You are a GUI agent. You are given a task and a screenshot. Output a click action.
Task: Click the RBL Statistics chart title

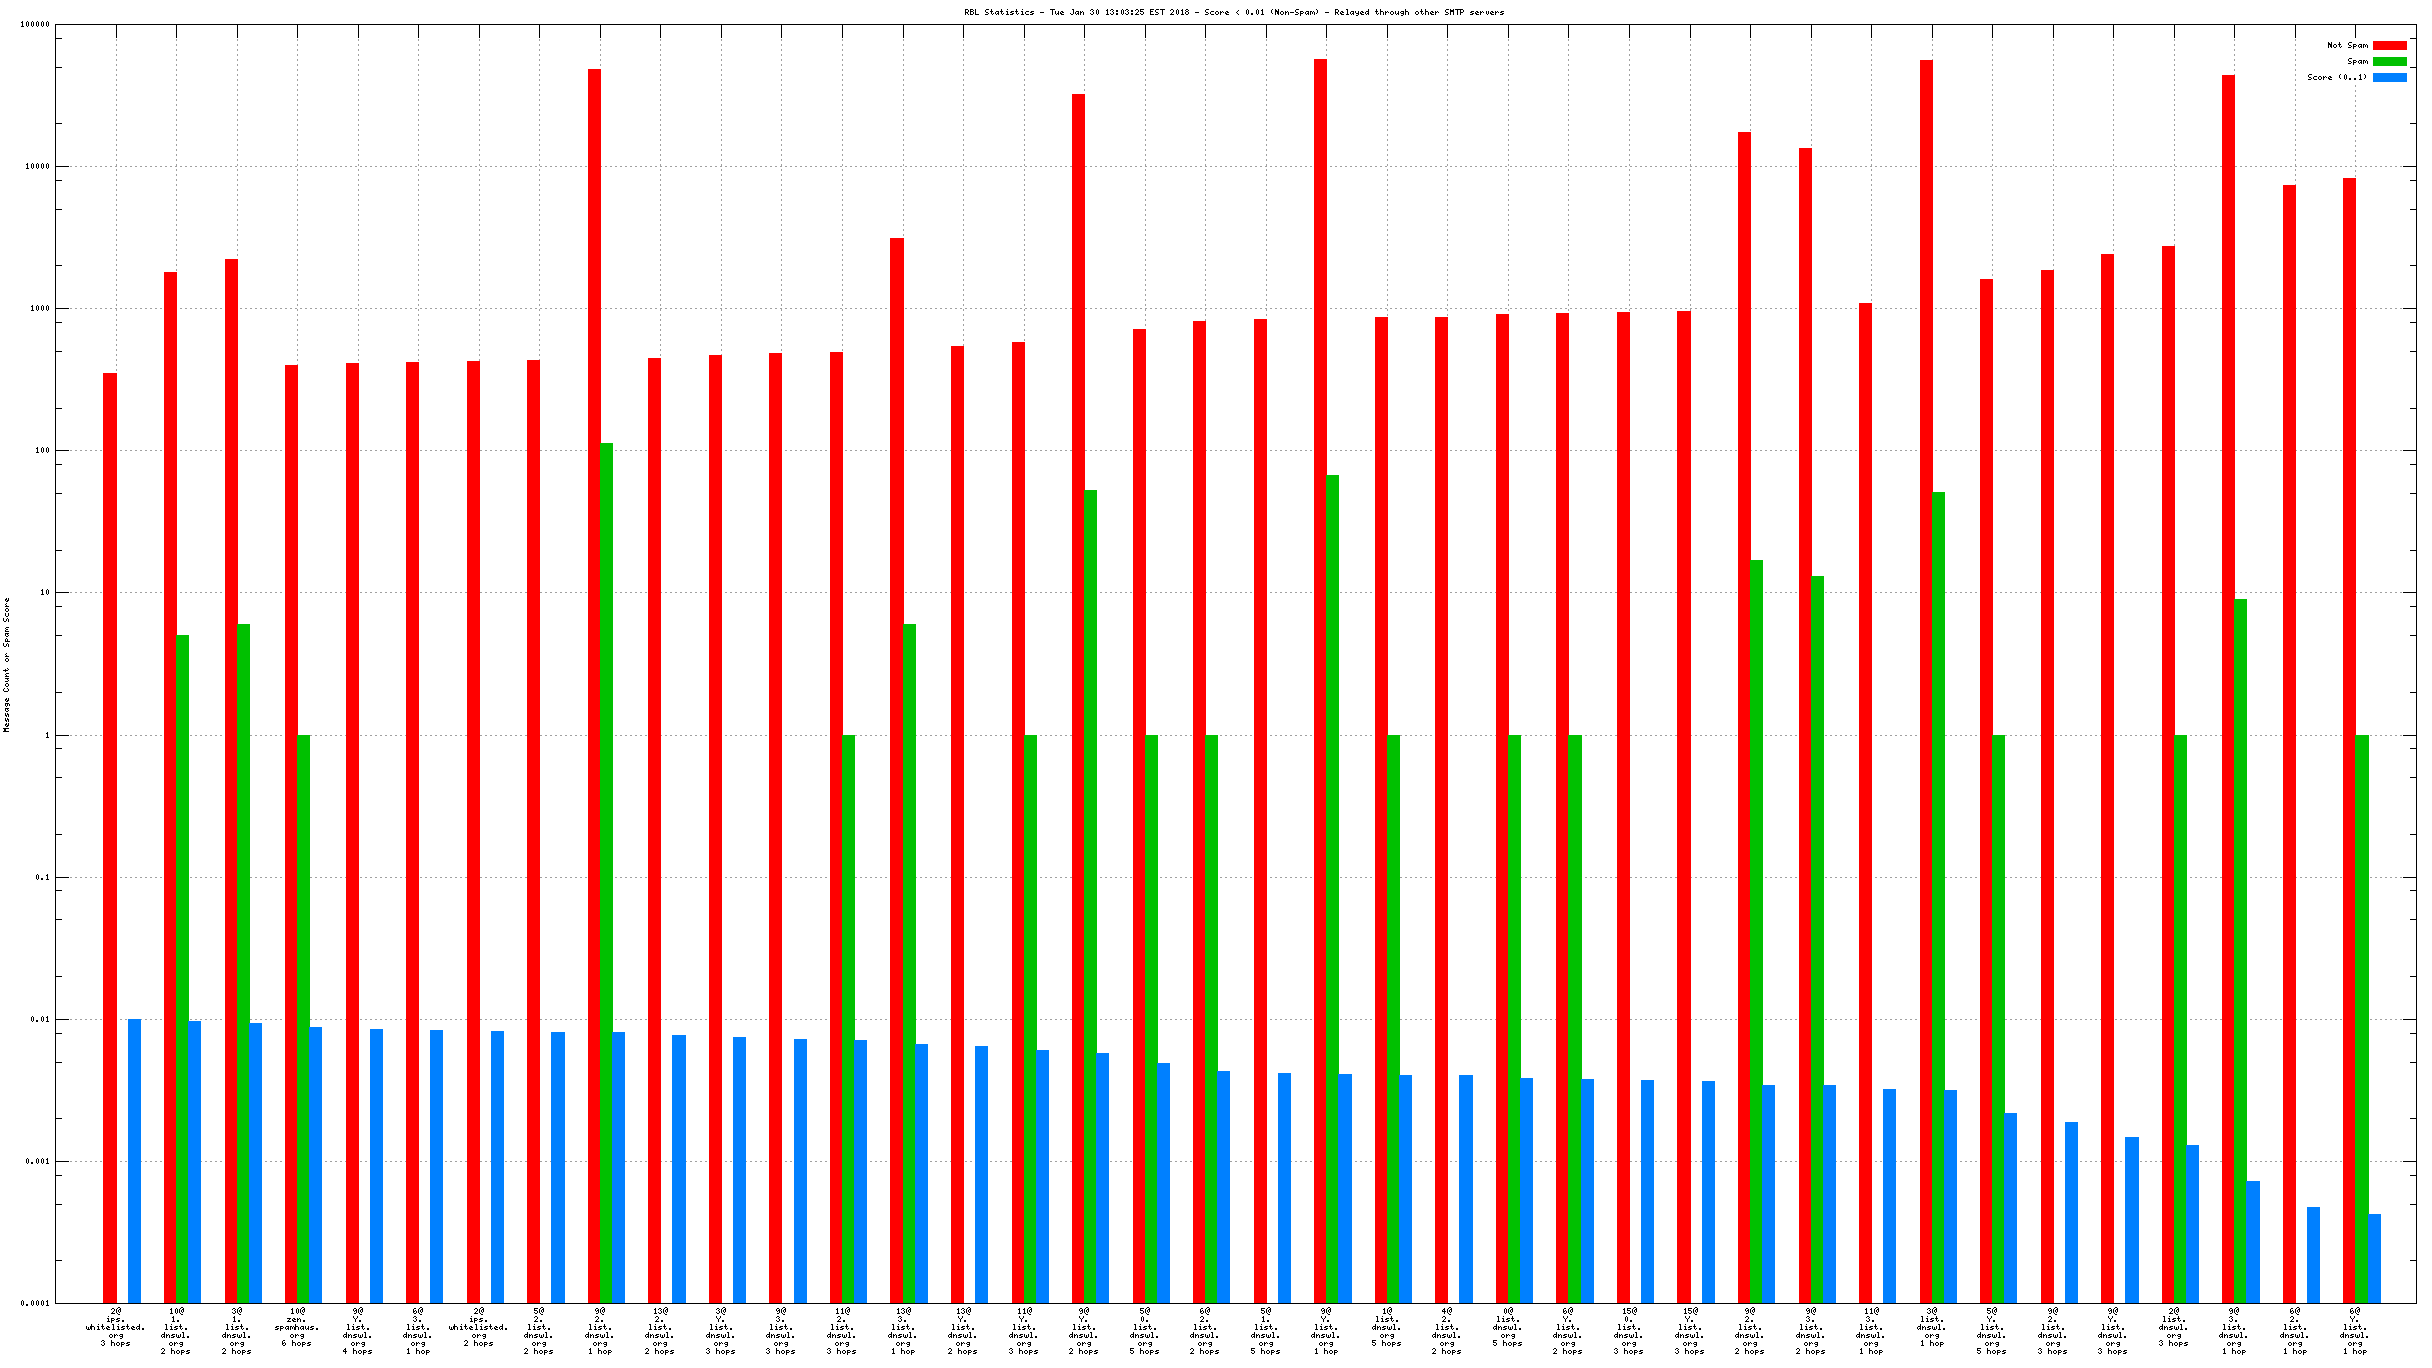pos(1233,12)
